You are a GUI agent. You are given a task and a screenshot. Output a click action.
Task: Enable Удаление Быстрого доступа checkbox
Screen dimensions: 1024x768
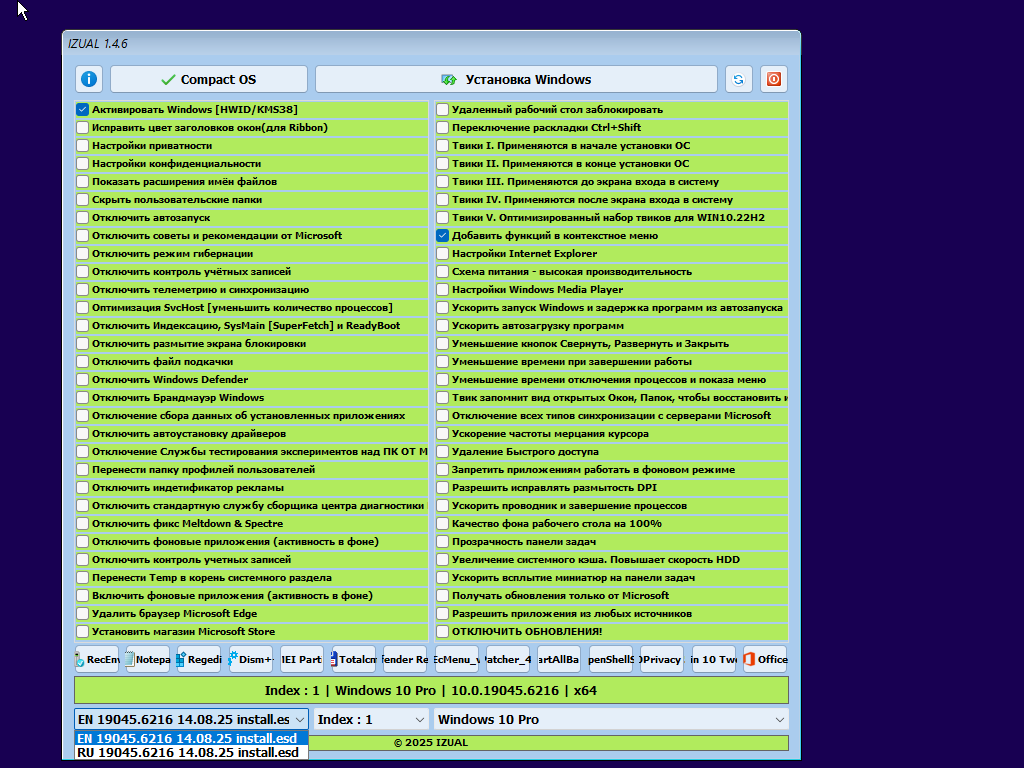[443, 452]
